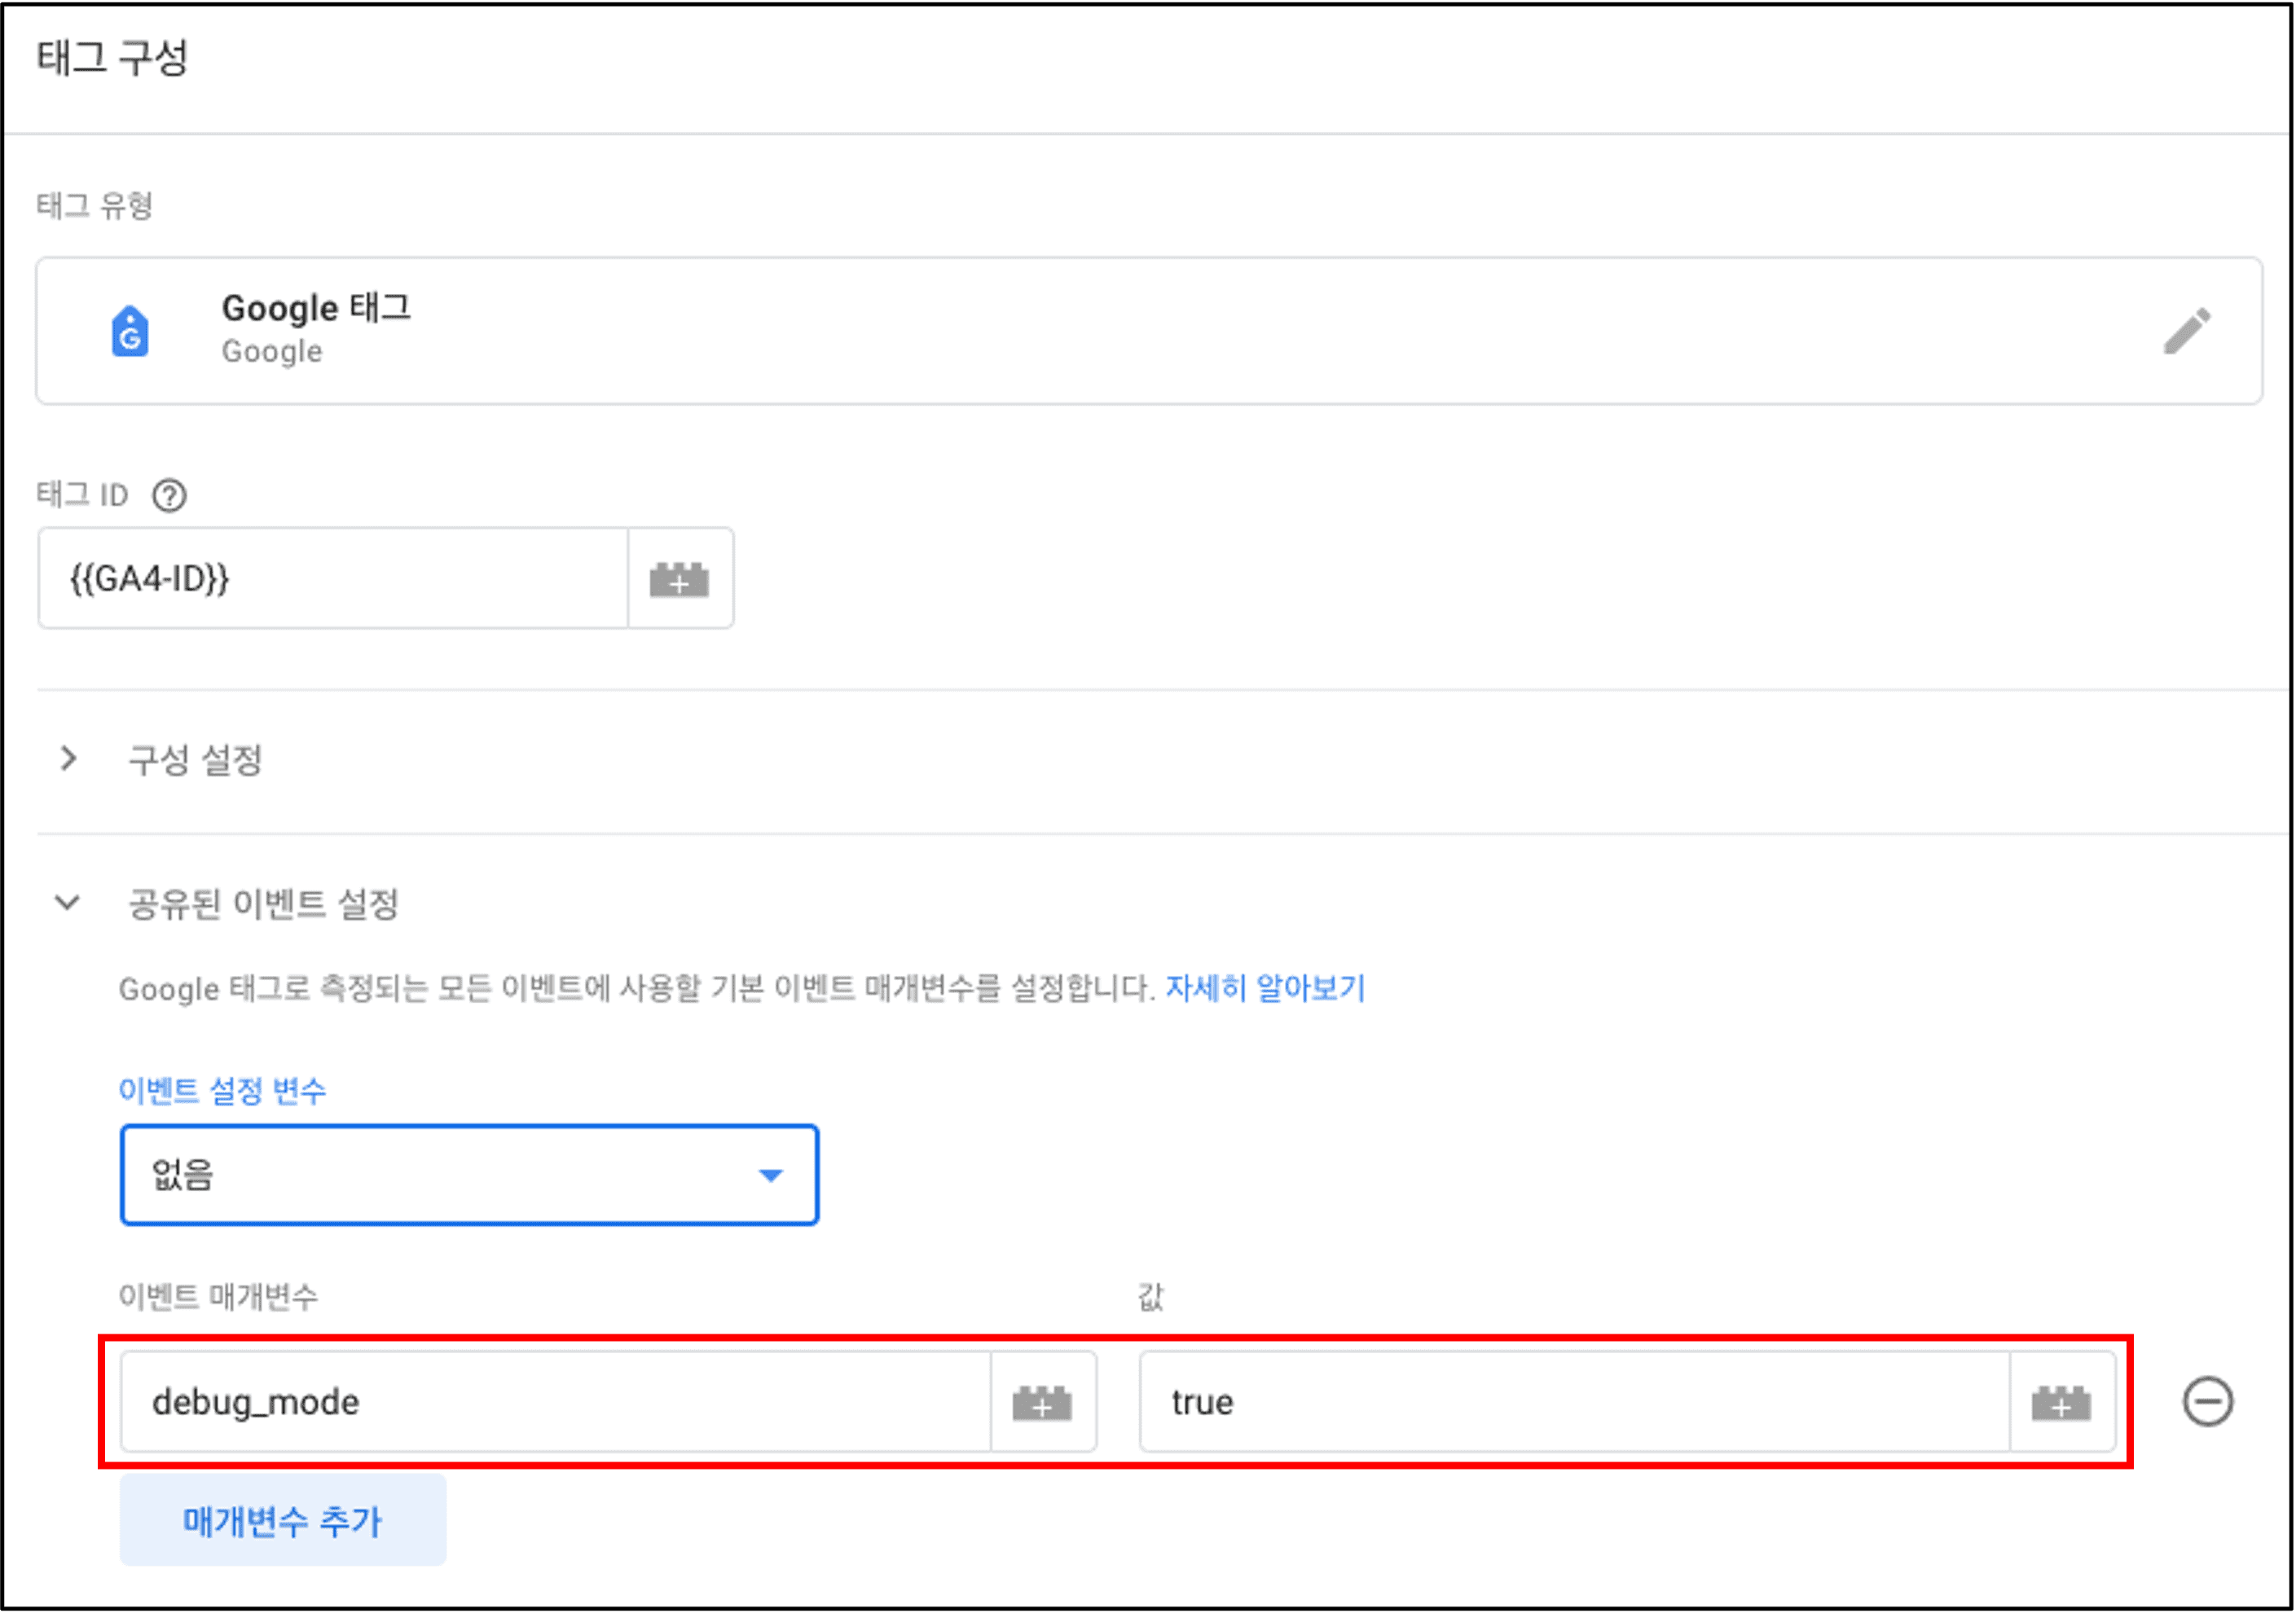
Task: Click the 구성 설정 section title
Action: pos(195,760)
